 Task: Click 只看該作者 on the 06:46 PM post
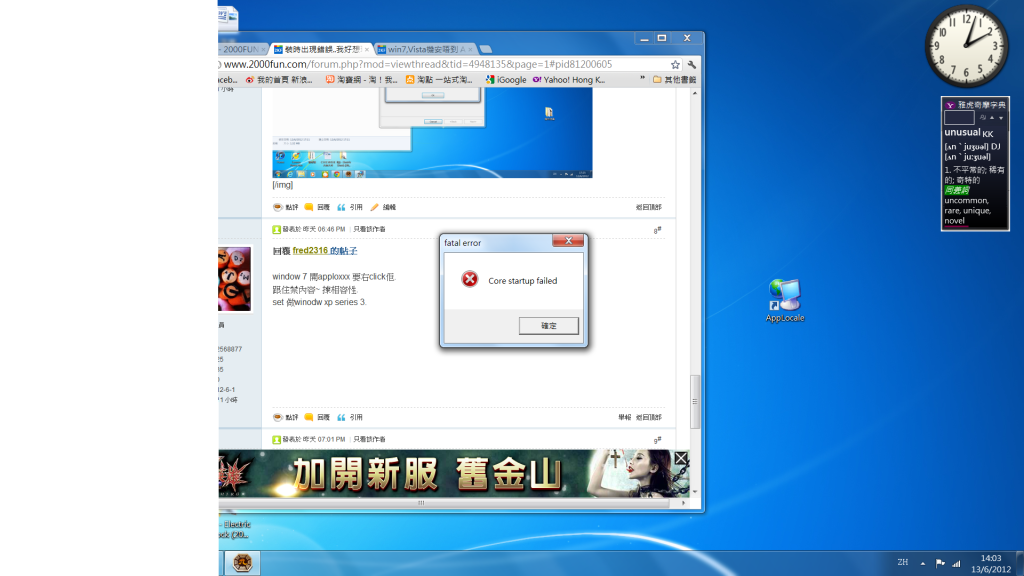[369, 229]
